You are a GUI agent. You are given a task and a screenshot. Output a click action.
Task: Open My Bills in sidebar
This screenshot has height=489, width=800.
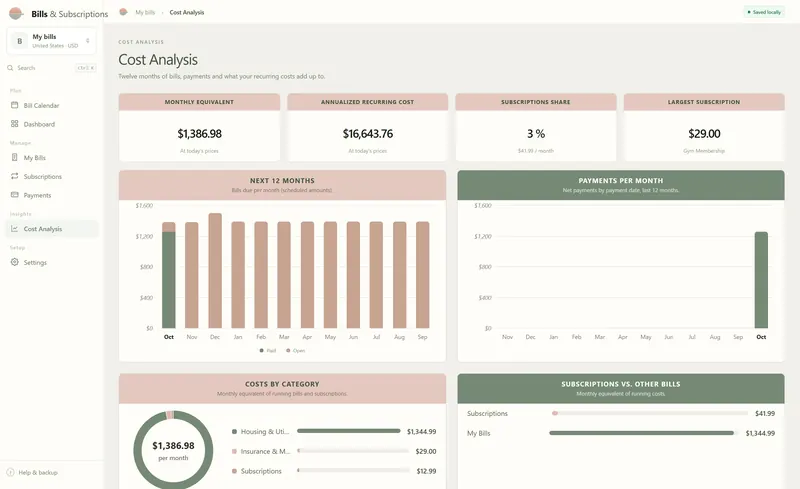52,158
